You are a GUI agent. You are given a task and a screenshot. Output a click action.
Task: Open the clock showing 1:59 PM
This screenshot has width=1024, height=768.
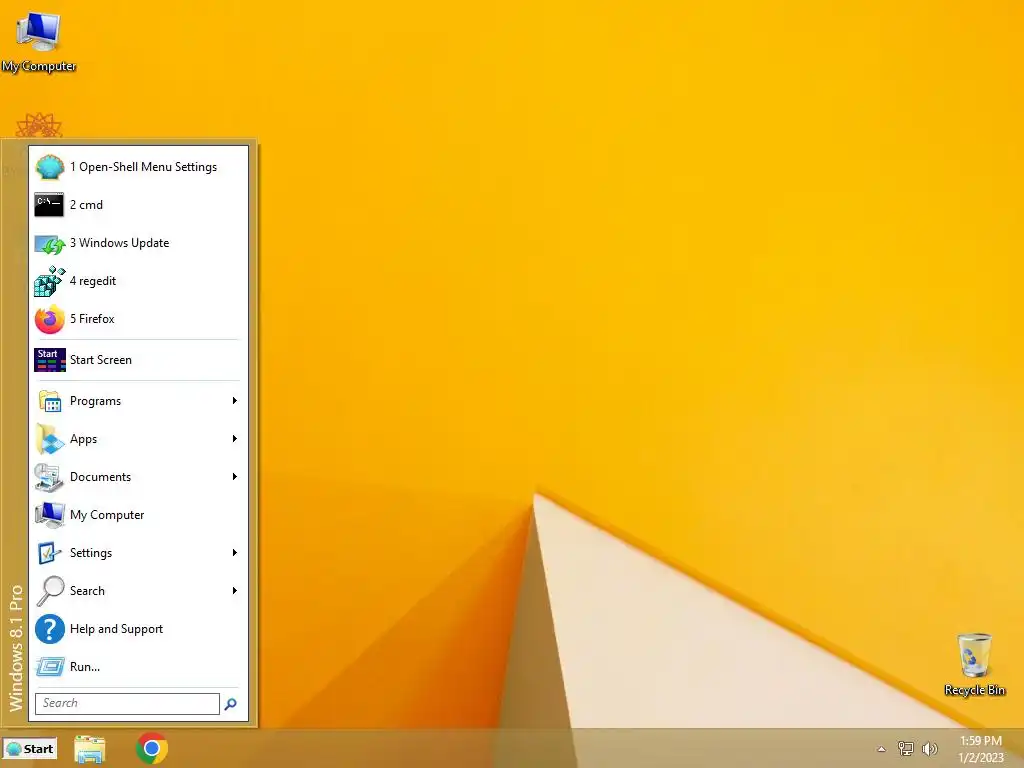[x=981, y=741]
